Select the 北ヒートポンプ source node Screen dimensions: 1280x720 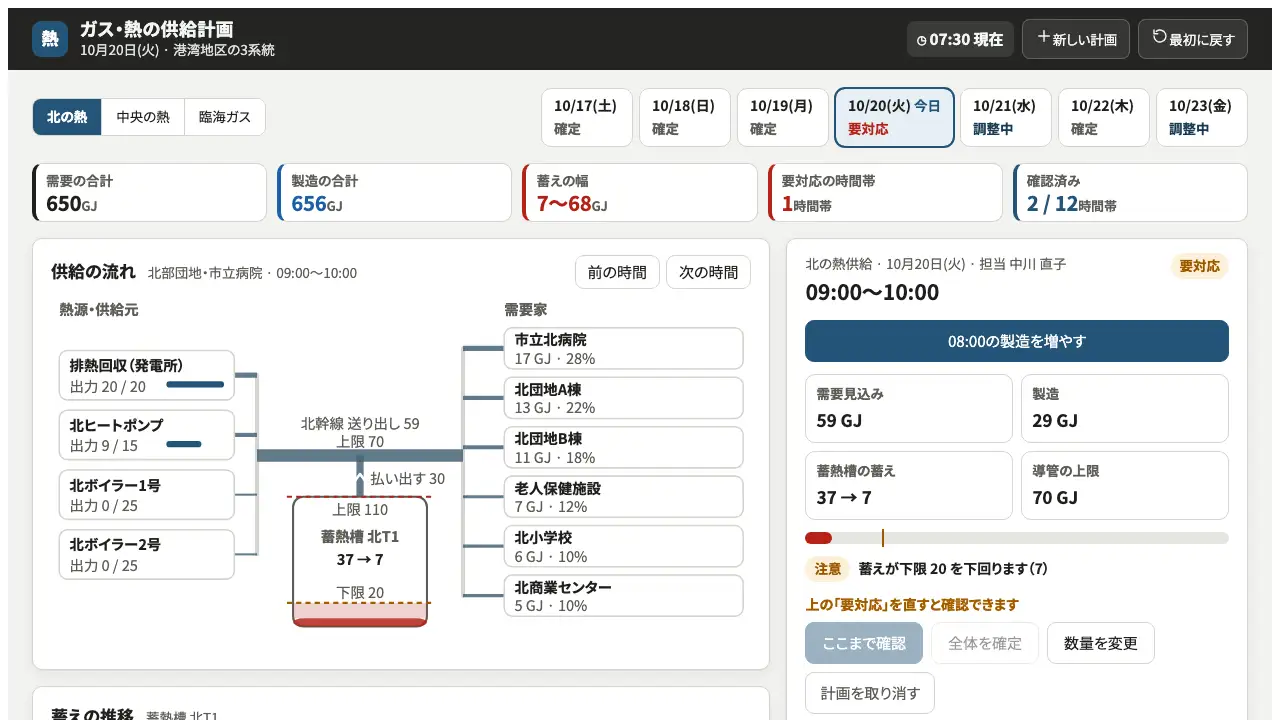[x=146, y=435]
